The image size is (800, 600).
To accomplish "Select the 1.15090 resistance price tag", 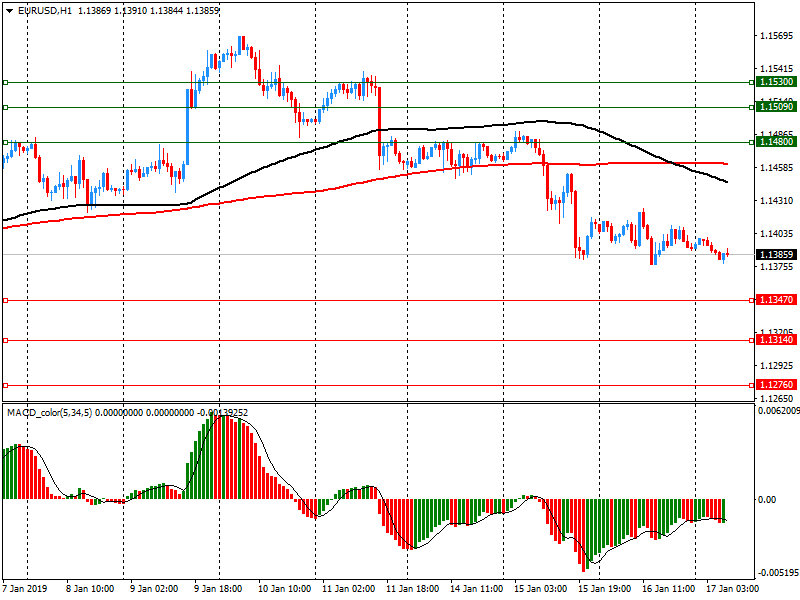I will point(776,106).
